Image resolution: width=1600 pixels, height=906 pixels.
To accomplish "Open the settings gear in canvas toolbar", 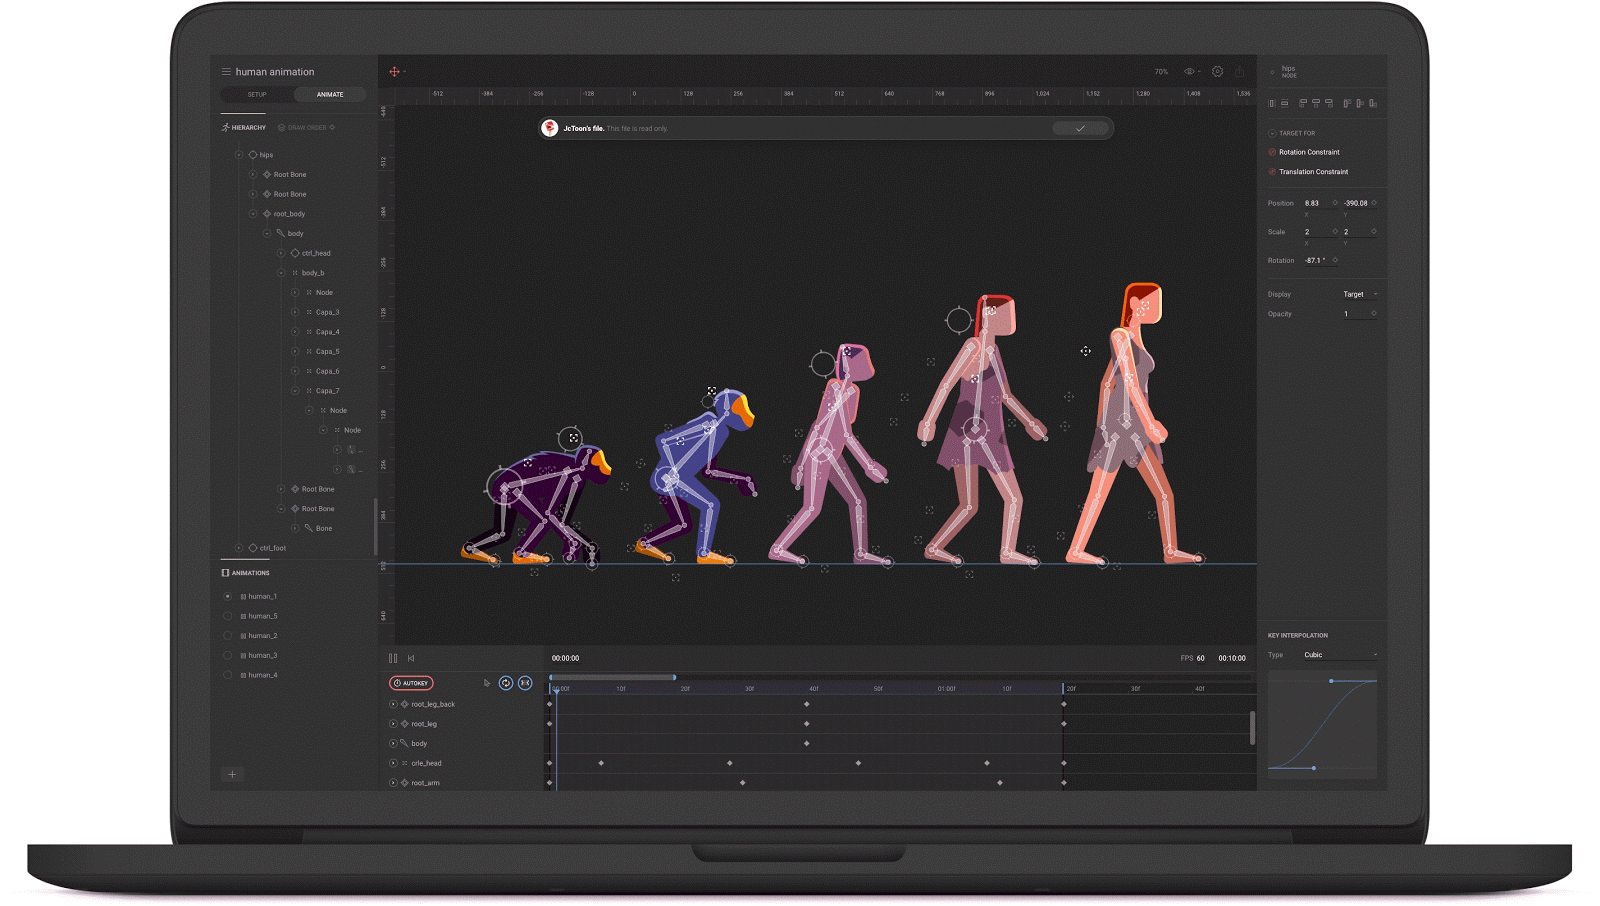I will pyautogui.click(x=1217, y=72).
